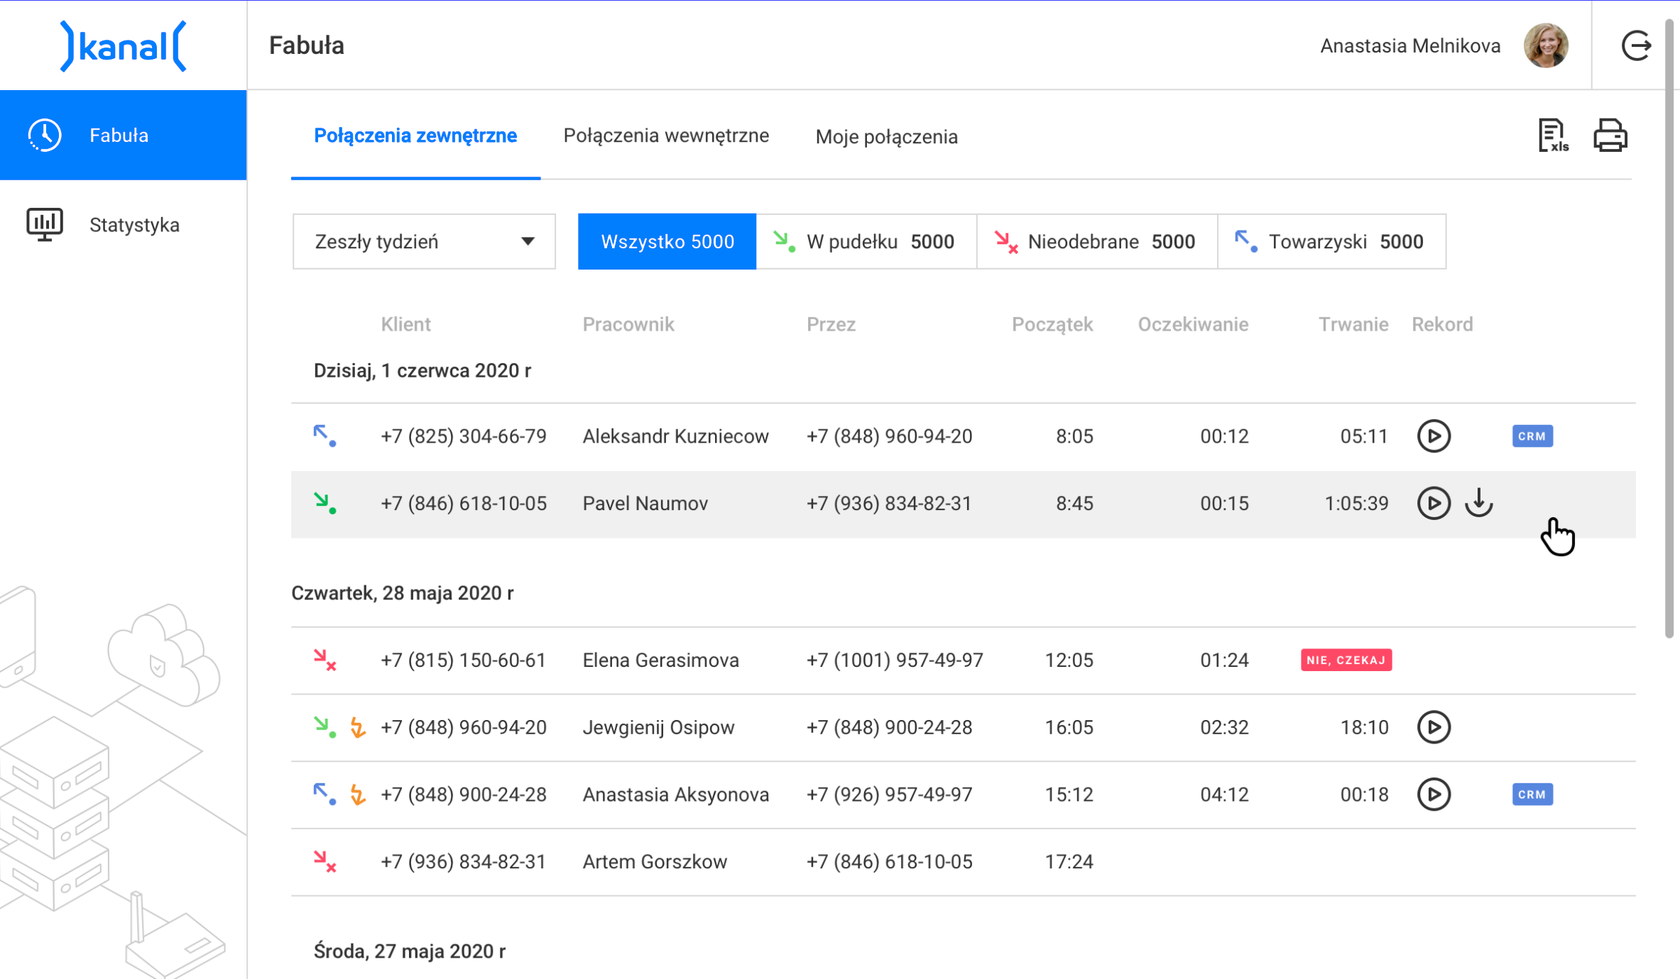
Task: Open CRM badge for Aleksandr Kuzniecow
Action: [x=1532, y=436]
